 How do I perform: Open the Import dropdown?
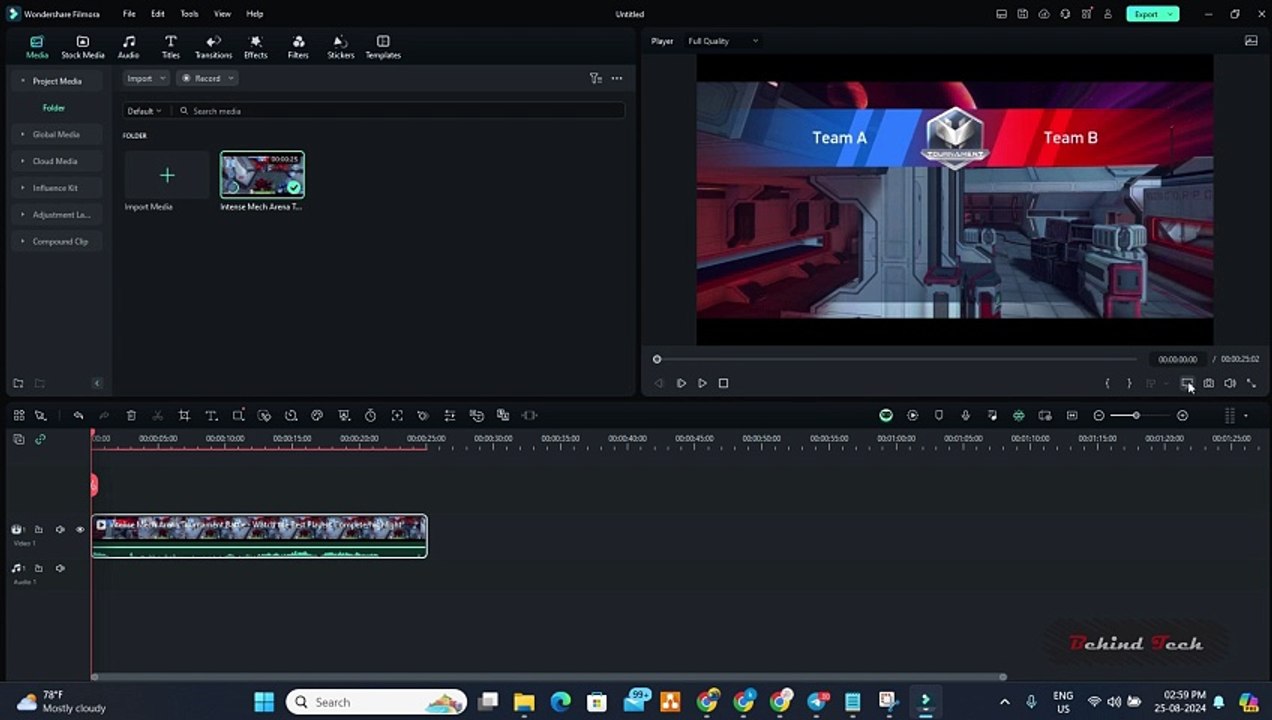pos(146,78)
